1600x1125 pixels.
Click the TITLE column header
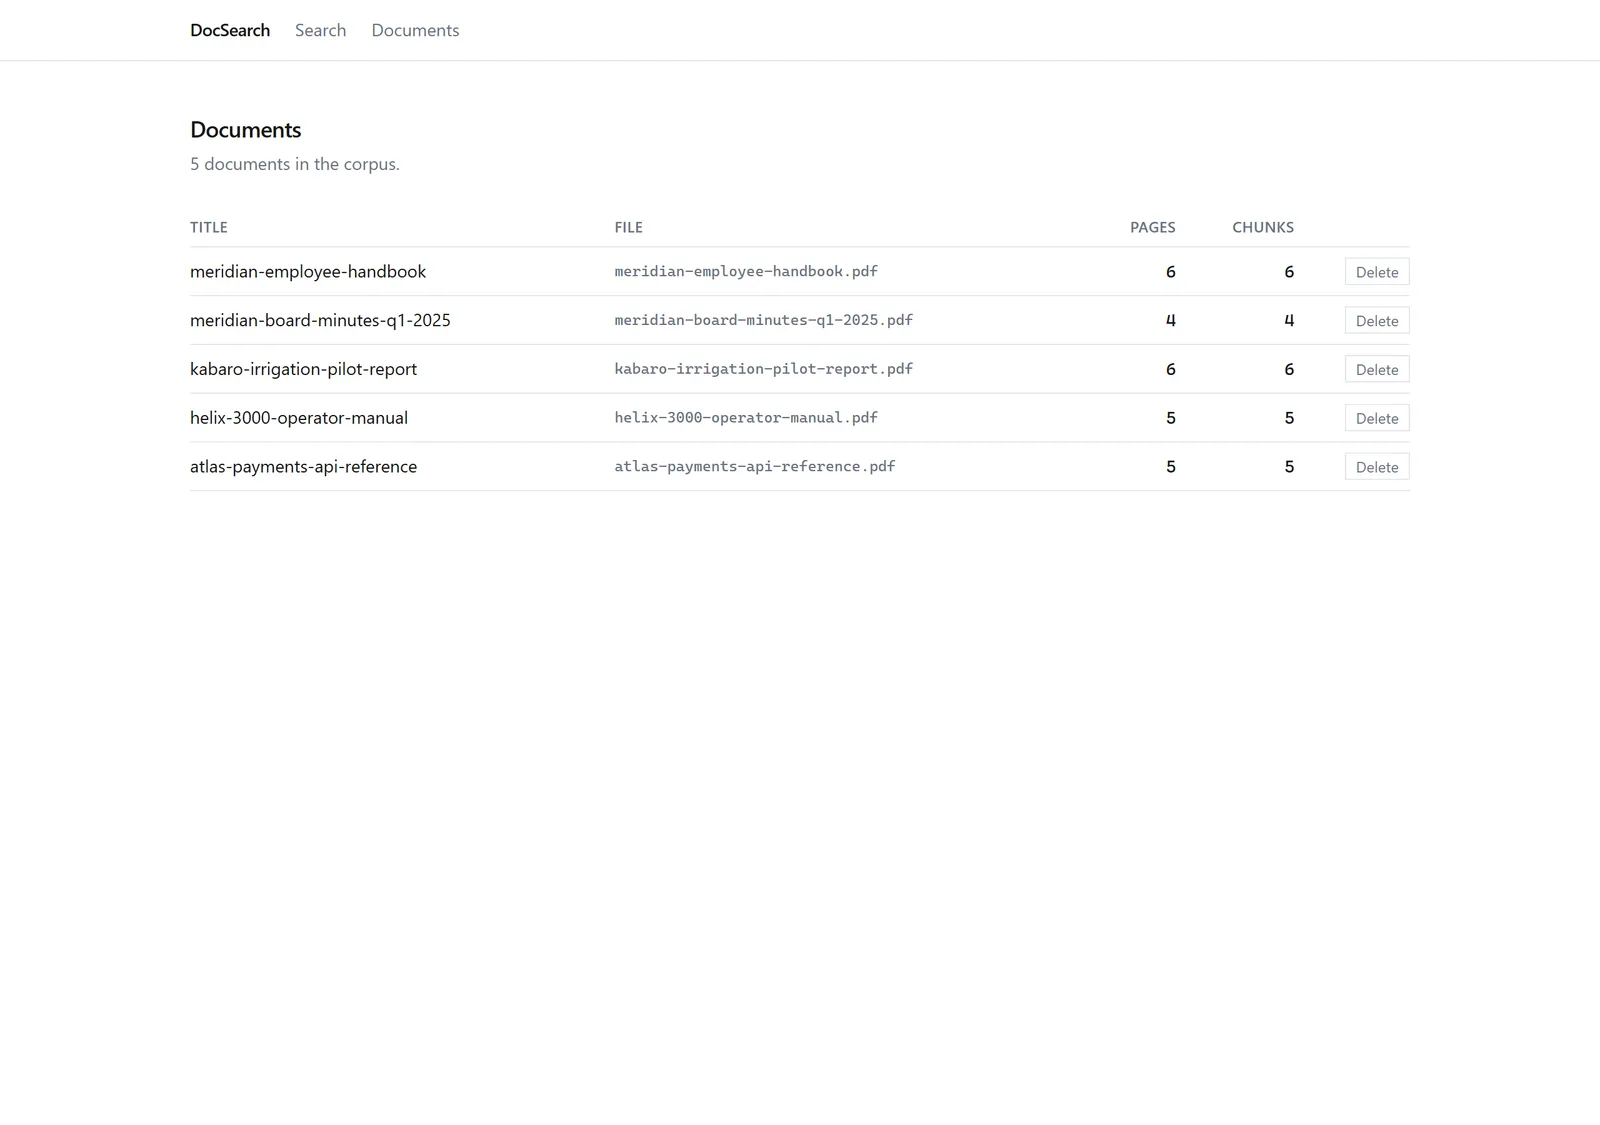click(x=209, y=227)
